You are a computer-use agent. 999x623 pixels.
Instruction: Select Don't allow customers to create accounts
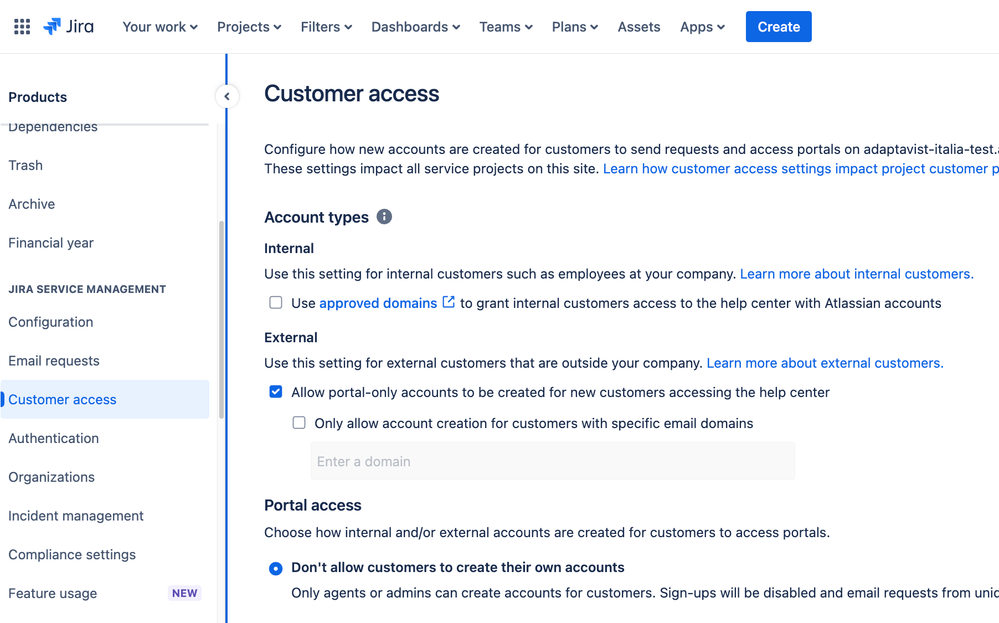coord(275,568)
